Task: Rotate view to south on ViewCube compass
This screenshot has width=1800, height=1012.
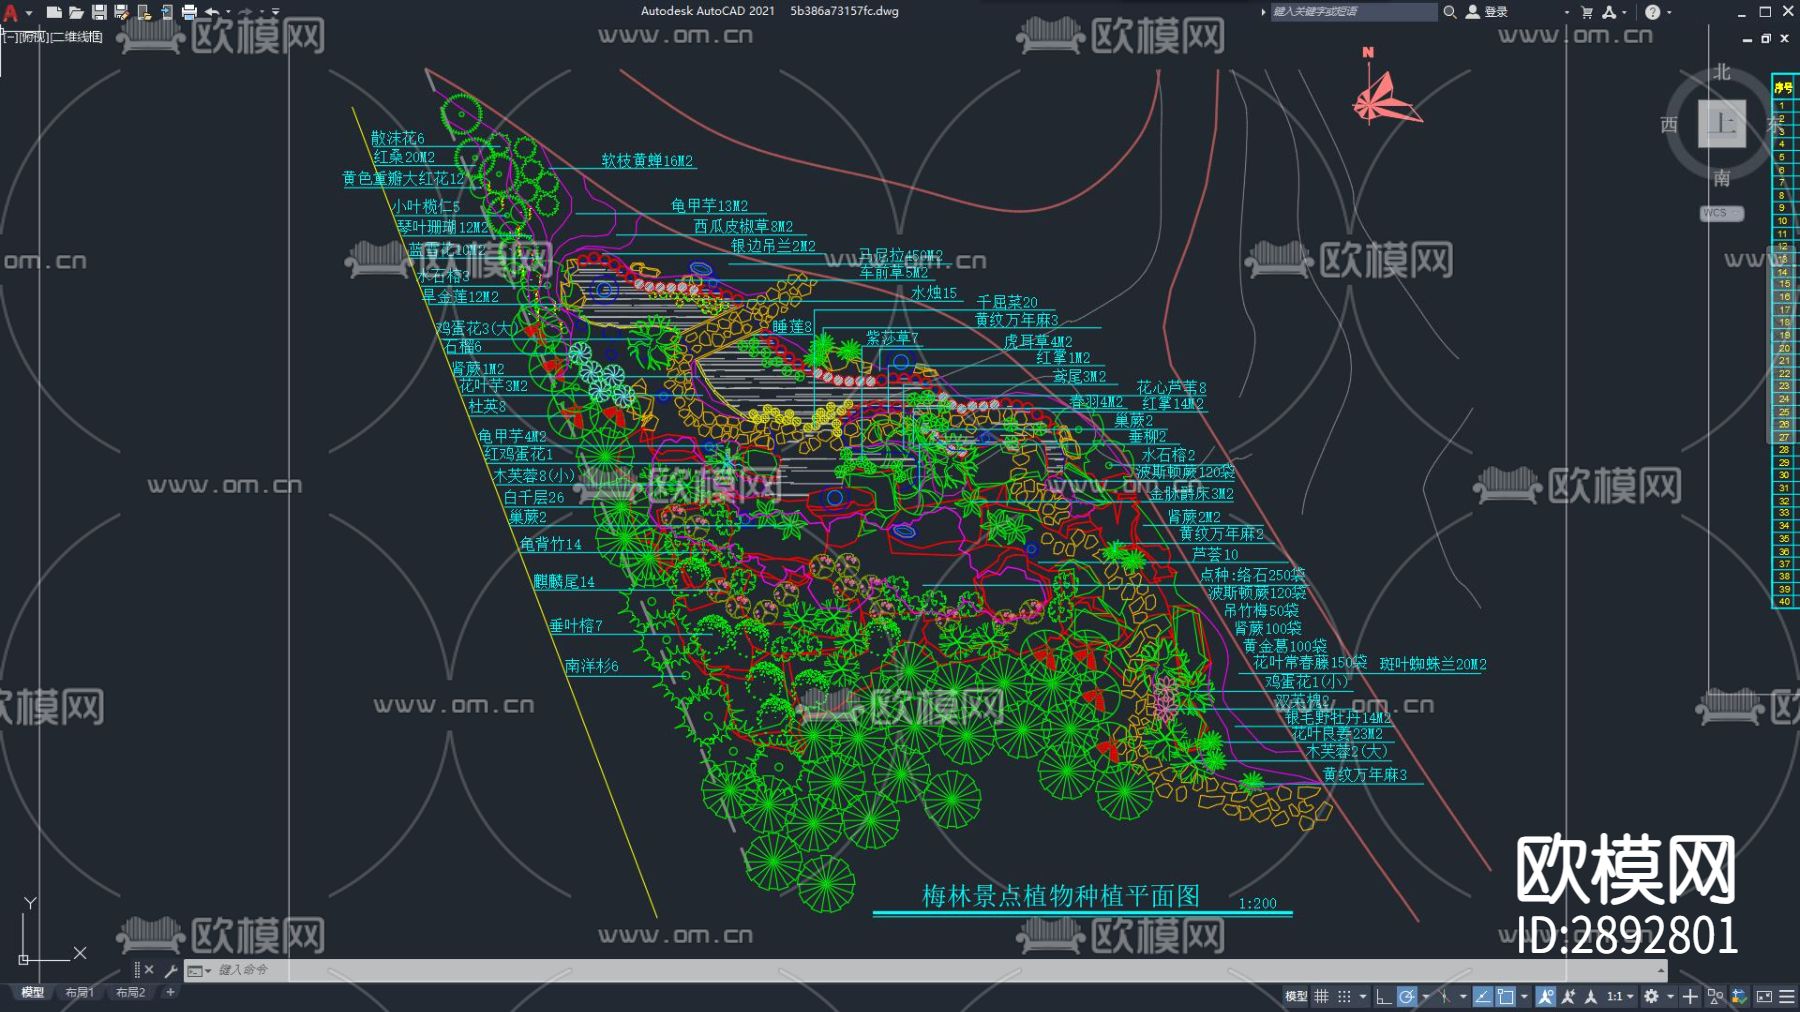Action: 1721,178
